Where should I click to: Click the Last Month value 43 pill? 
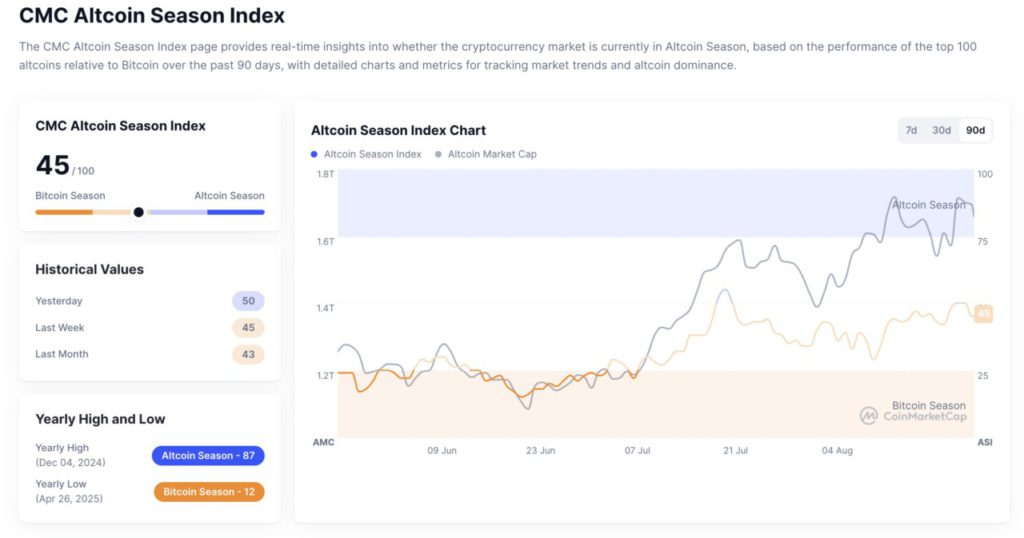tap(248, 354)
